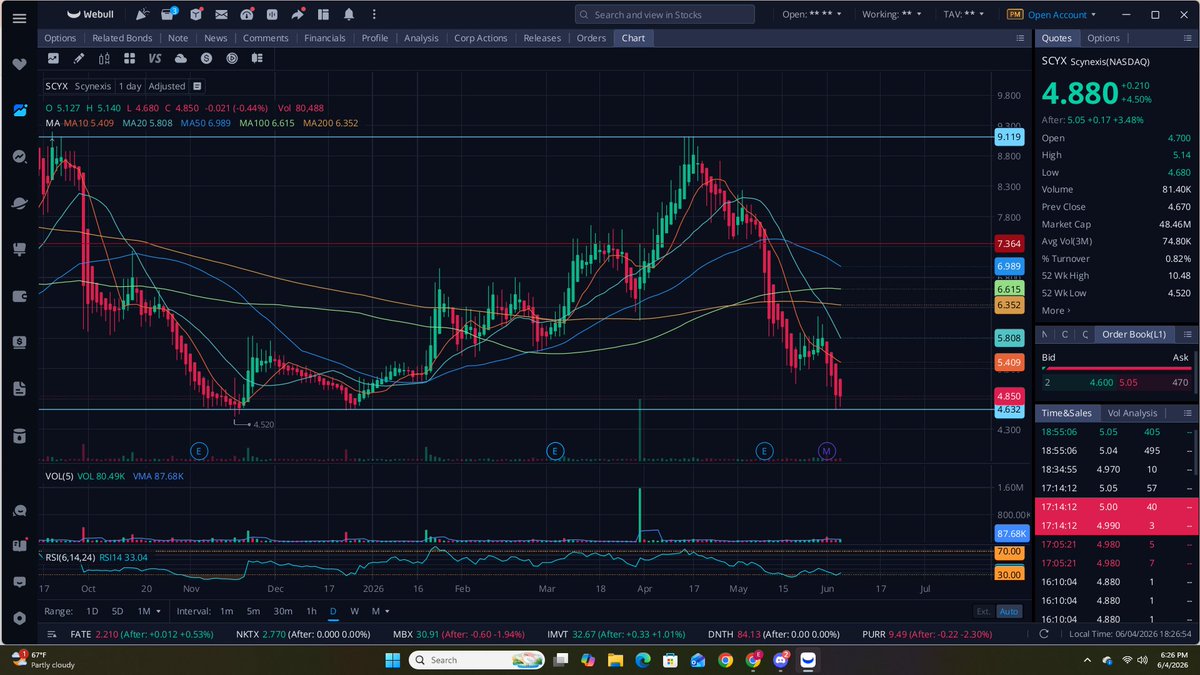Select the 30m interval
1200x675 pixels.
click(283, 611)
